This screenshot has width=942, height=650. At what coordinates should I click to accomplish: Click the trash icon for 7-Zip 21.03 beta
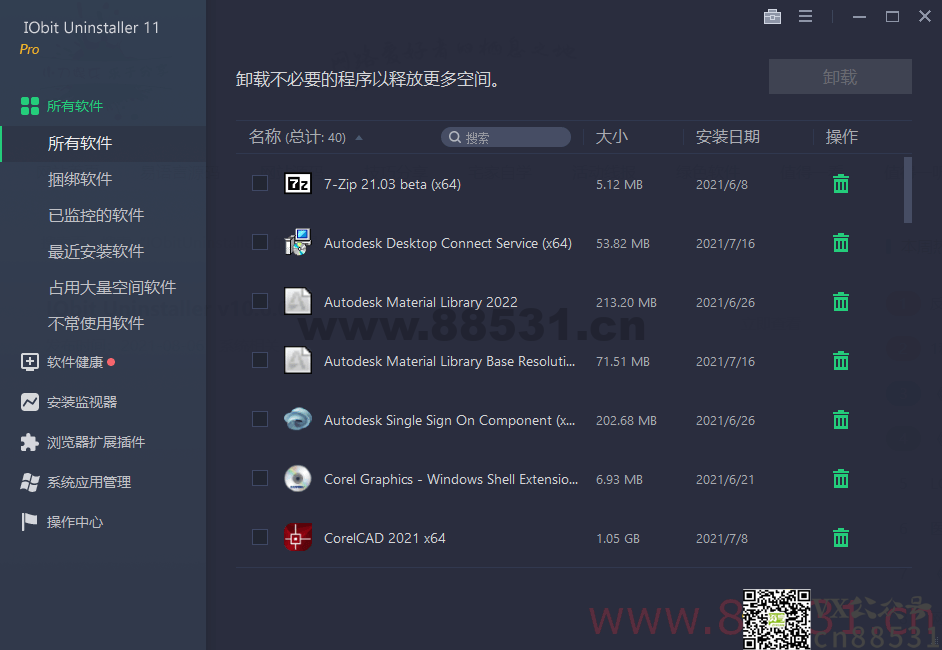click(x=840, y=184)
